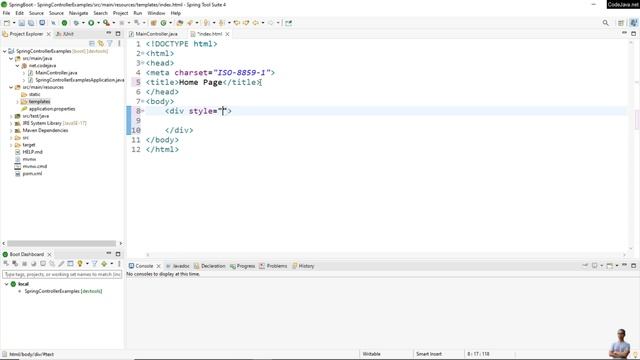Click the green Run toolbar button
This screenshot has height=360, width=640.
pos(91,23)
